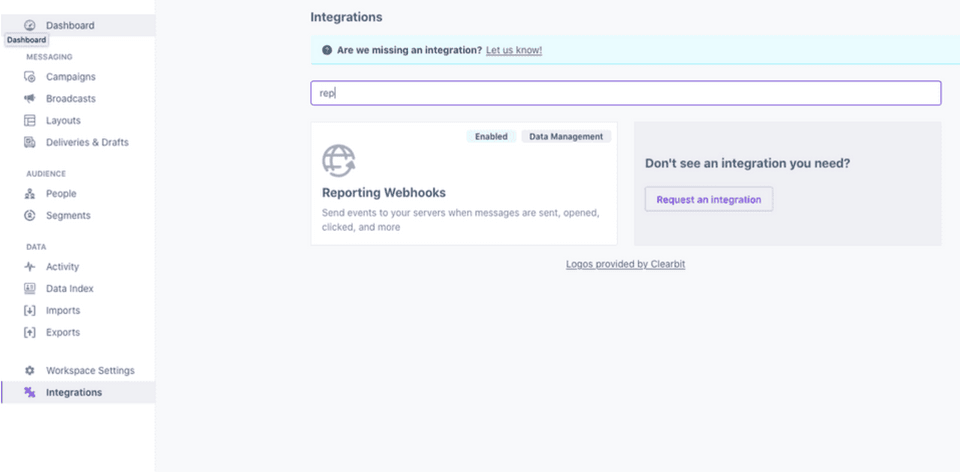
Task: Click the Enabled status badge
Action: 491,137
